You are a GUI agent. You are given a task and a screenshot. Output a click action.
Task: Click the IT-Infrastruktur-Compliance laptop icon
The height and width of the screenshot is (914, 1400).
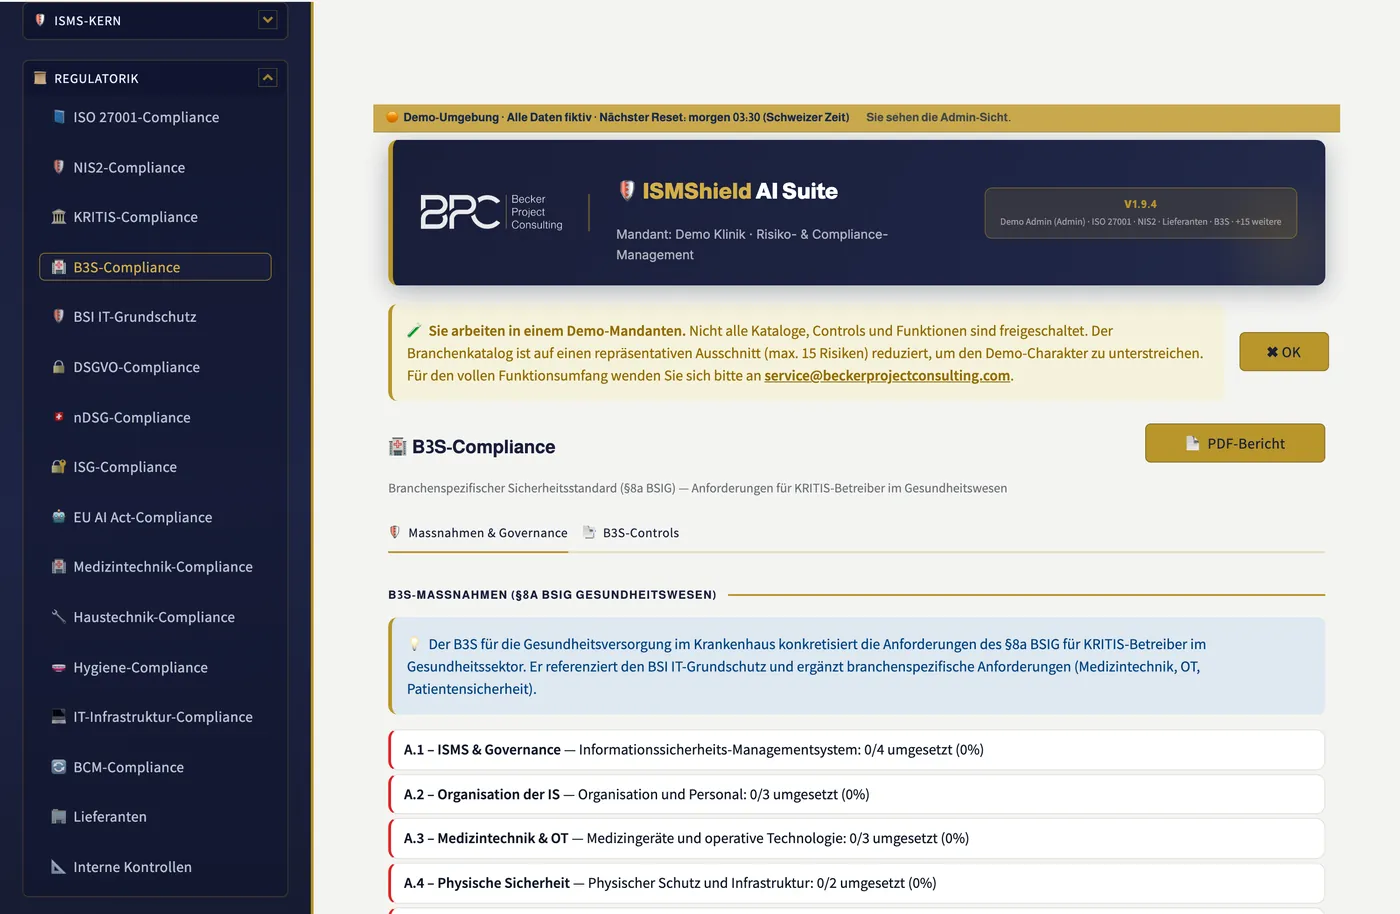(59, 717)
